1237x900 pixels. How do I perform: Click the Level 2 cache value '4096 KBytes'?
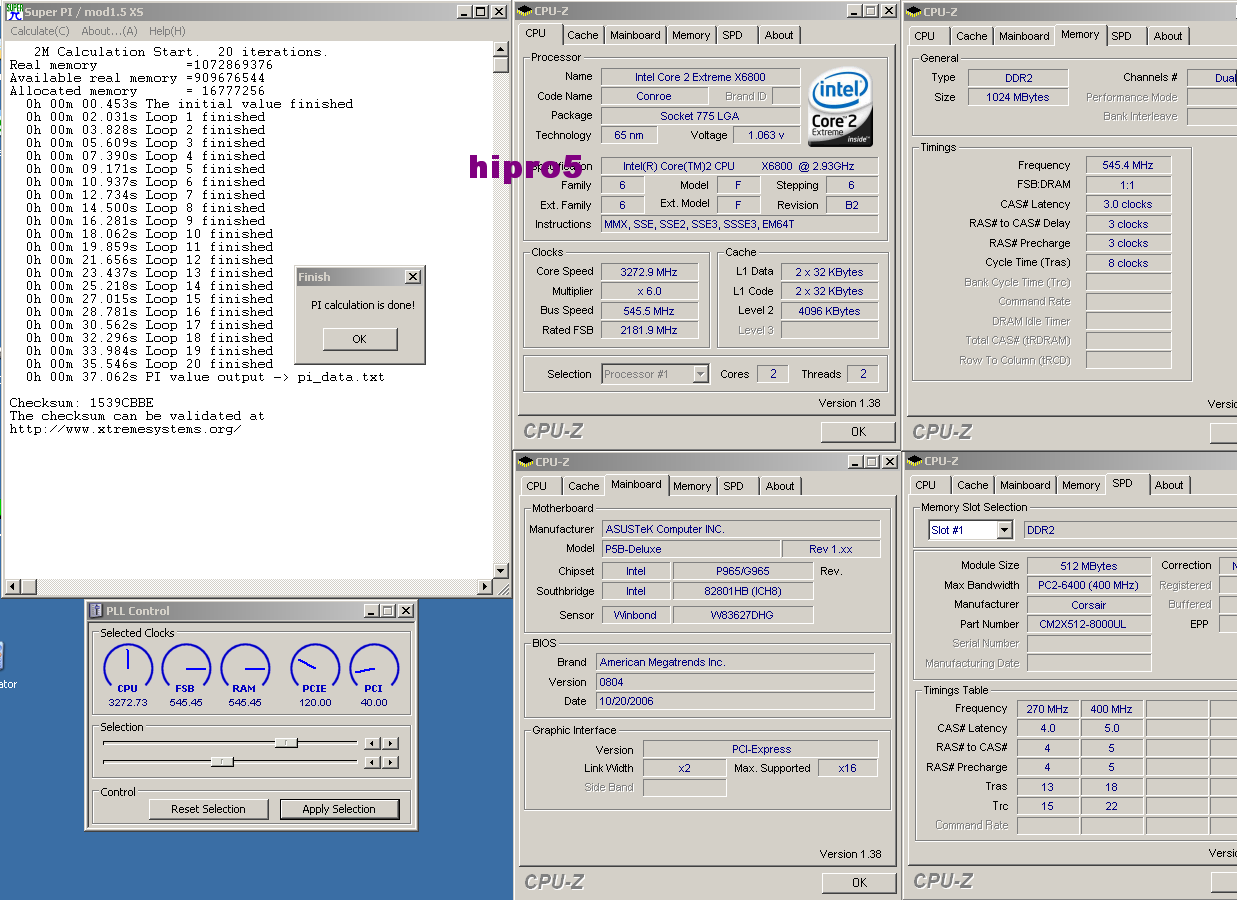click(x=829, y=311)
